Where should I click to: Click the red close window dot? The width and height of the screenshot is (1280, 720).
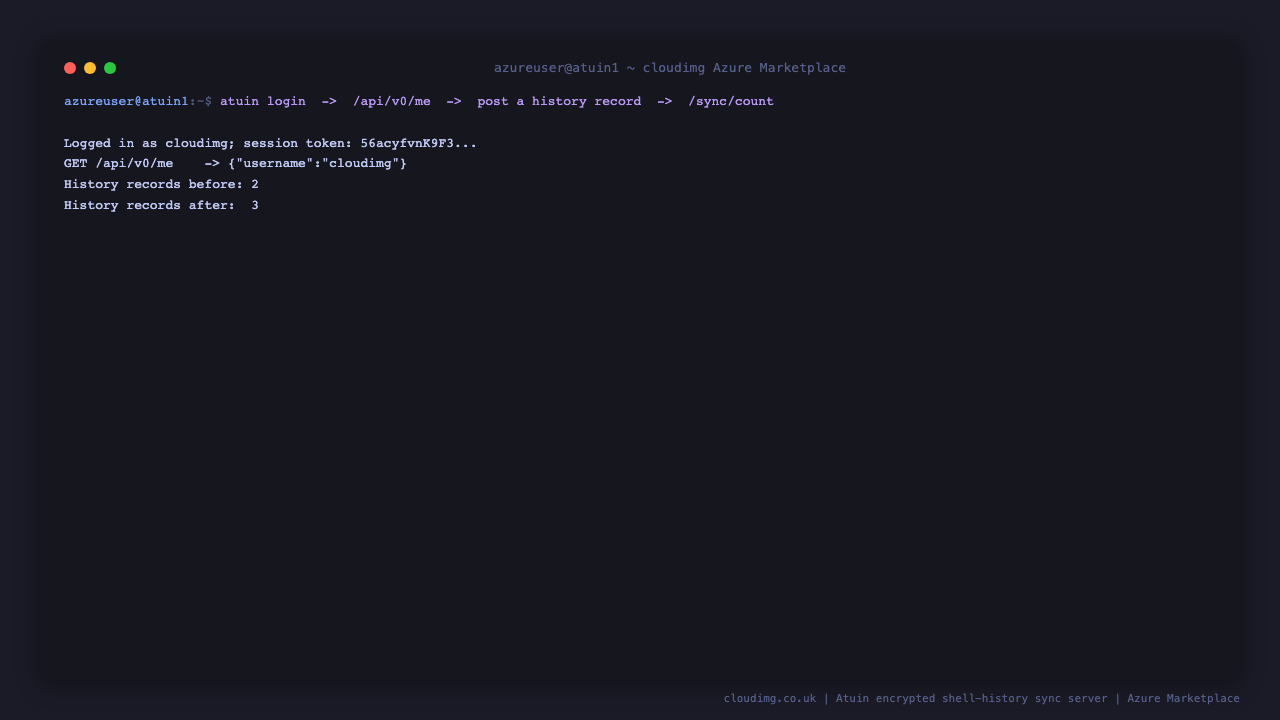pyautogui.click(x=70, y=68)
